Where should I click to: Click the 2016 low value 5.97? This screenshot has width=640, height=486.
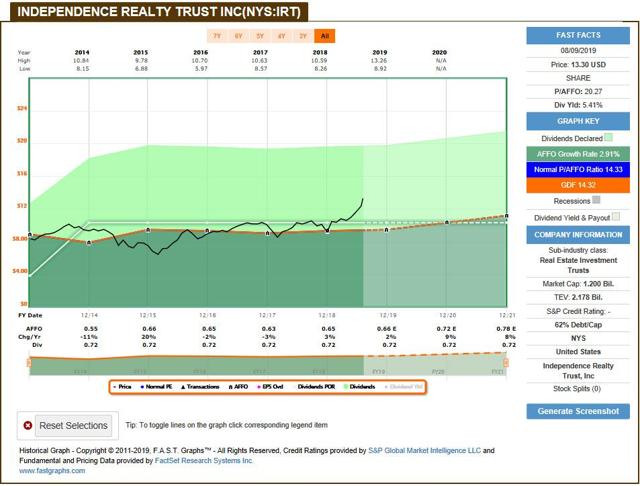click(x=201, y=69)
